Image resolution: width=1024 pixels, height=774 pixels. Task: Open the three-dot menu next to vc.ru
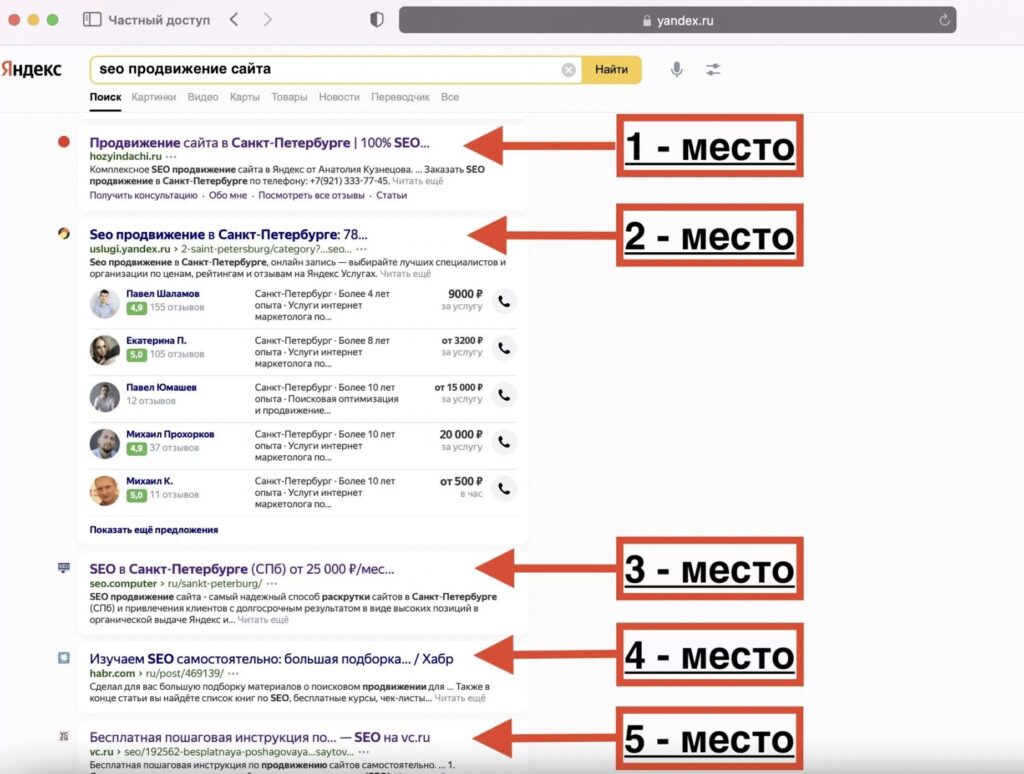[363, 752]
